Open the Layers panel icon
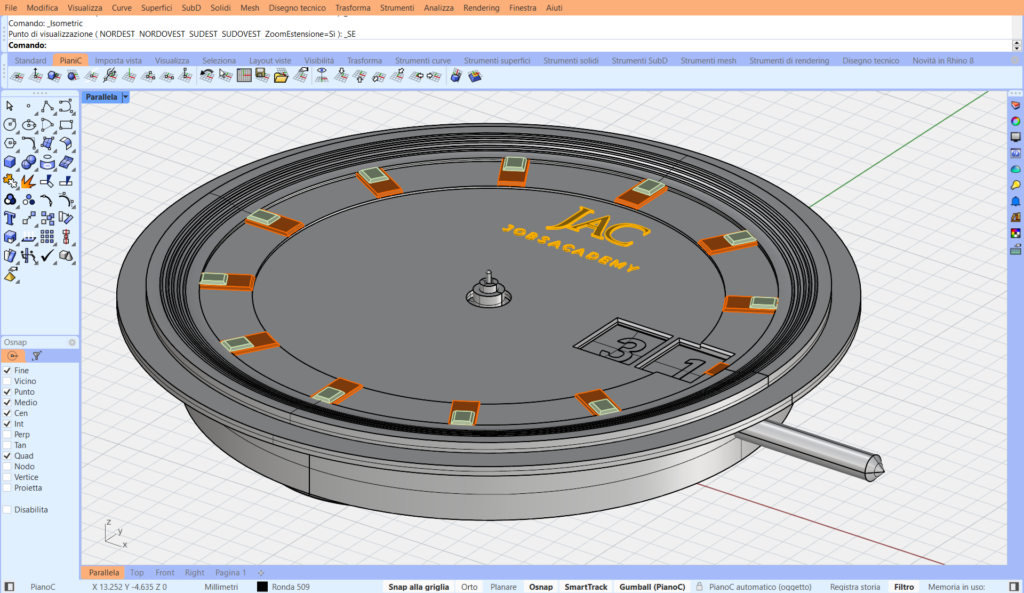 [x=1016, y=105]
